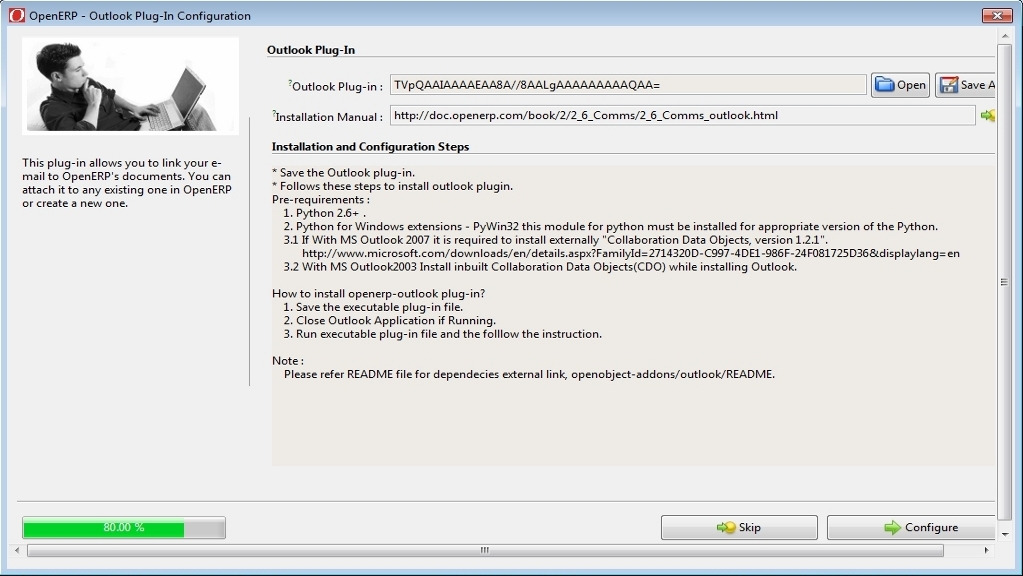Click the Installation Manual URL field
Viewport: 1023px width, 576px height.
pos(681,115)
